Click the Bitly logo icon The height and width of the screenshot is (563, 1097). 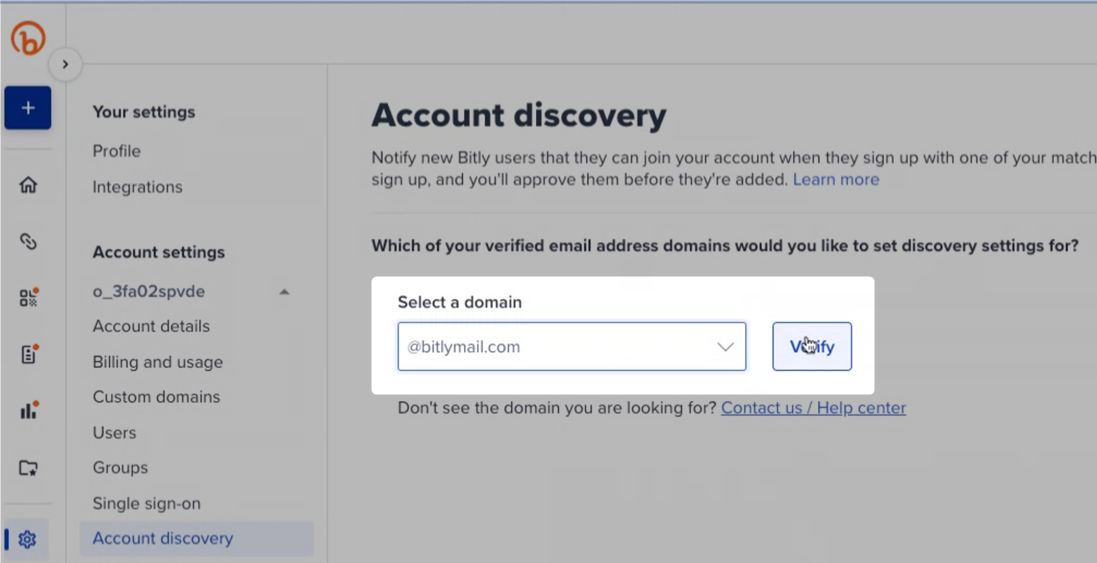(28, 38)
